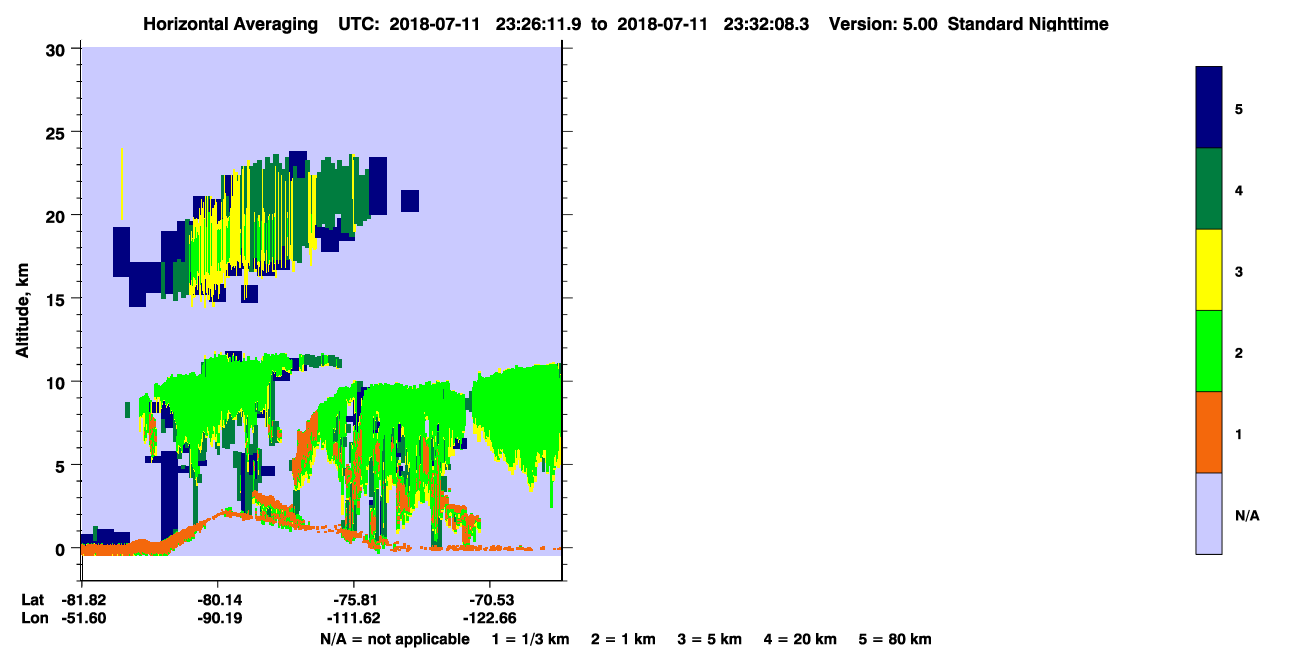Click the isolated dark blue block near 21 km

point(410,201)
